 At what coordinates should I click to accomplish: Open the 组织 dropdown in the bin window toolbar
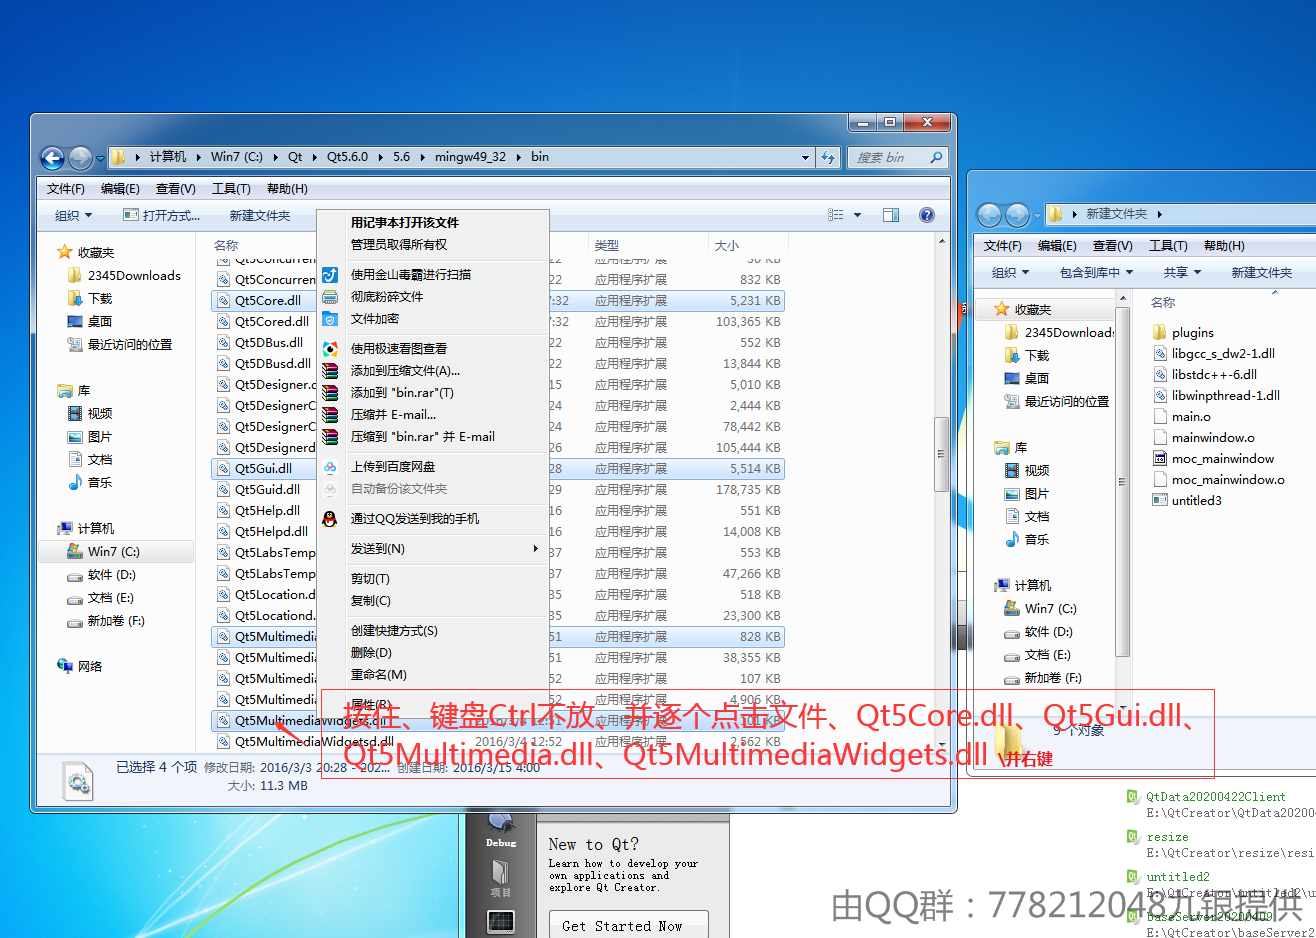(x=73, y=215)
